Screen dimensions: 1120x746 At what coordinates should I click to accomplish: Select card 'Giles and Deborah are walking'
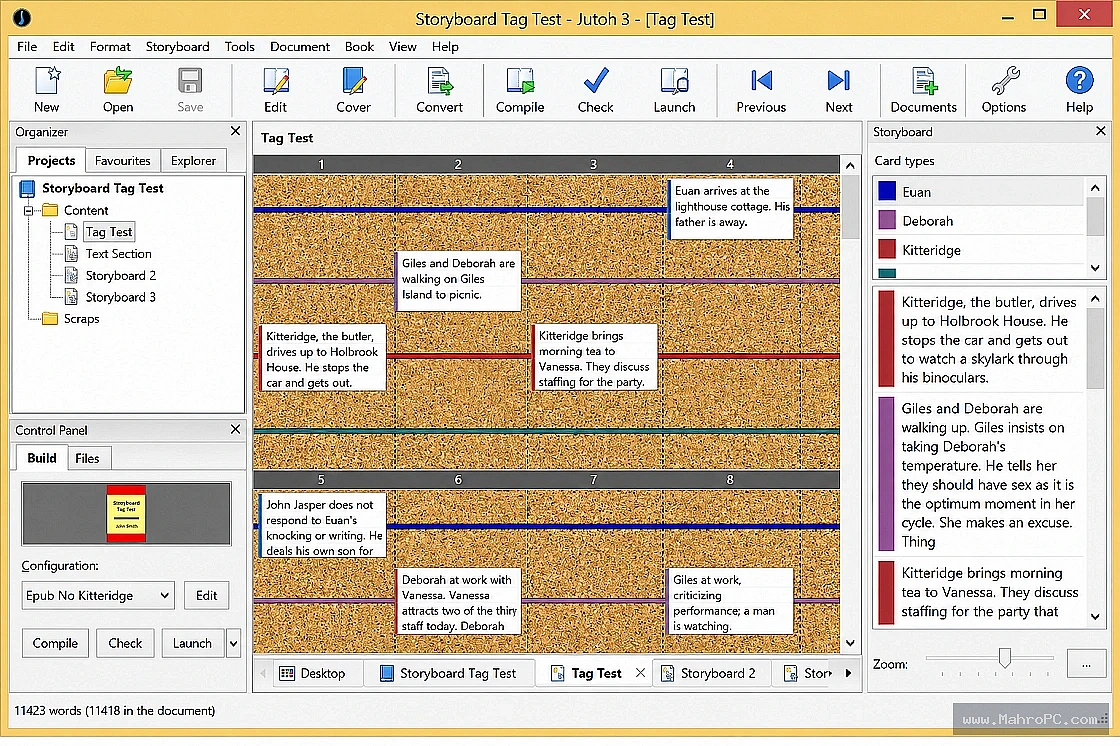click(458, 280)
